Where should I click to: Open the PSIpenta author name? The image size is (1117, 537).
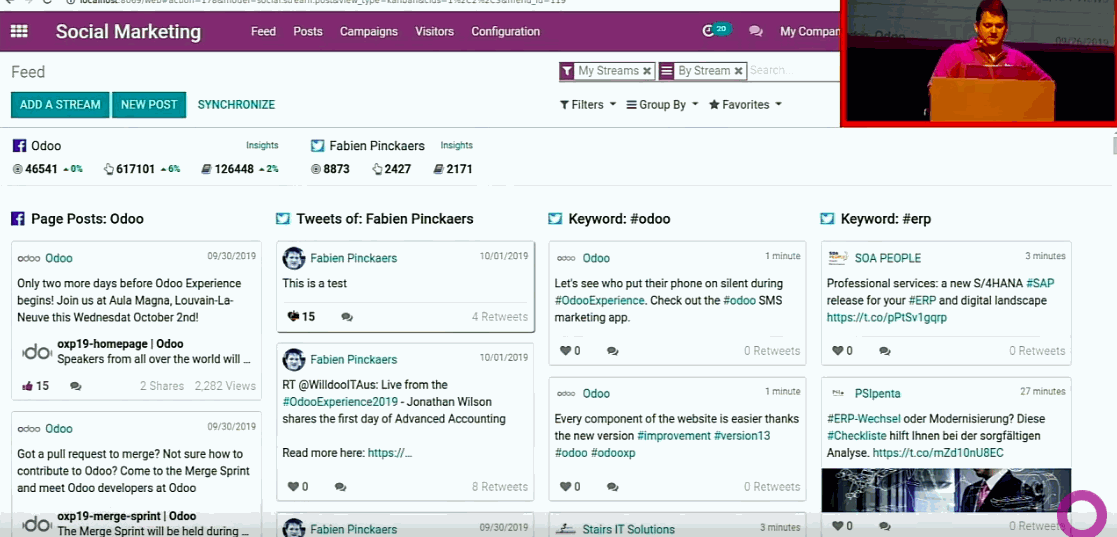click(x=878, y=393)
